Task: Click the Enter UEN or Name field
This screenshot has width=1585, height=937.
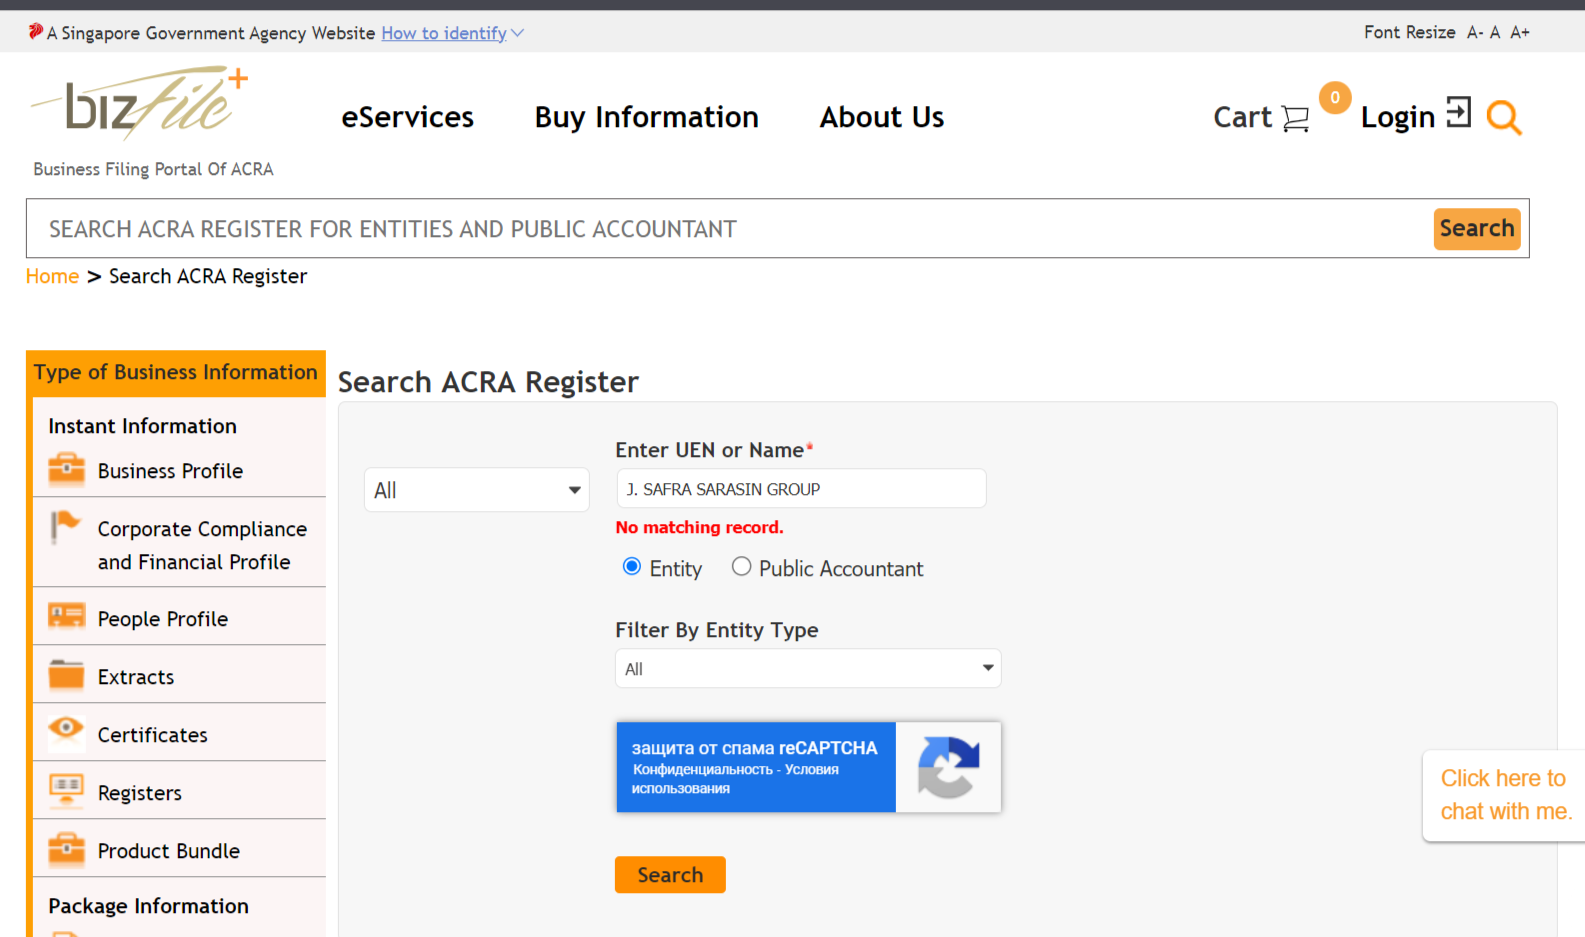Action: [x=801, y=488]
